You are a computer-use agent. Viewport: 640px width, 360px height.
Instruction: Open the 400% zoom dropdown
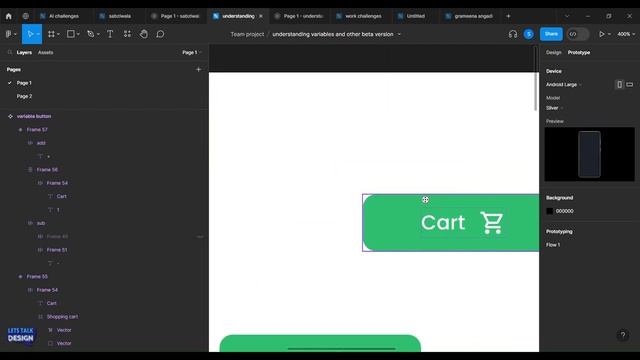pos(626,34)
